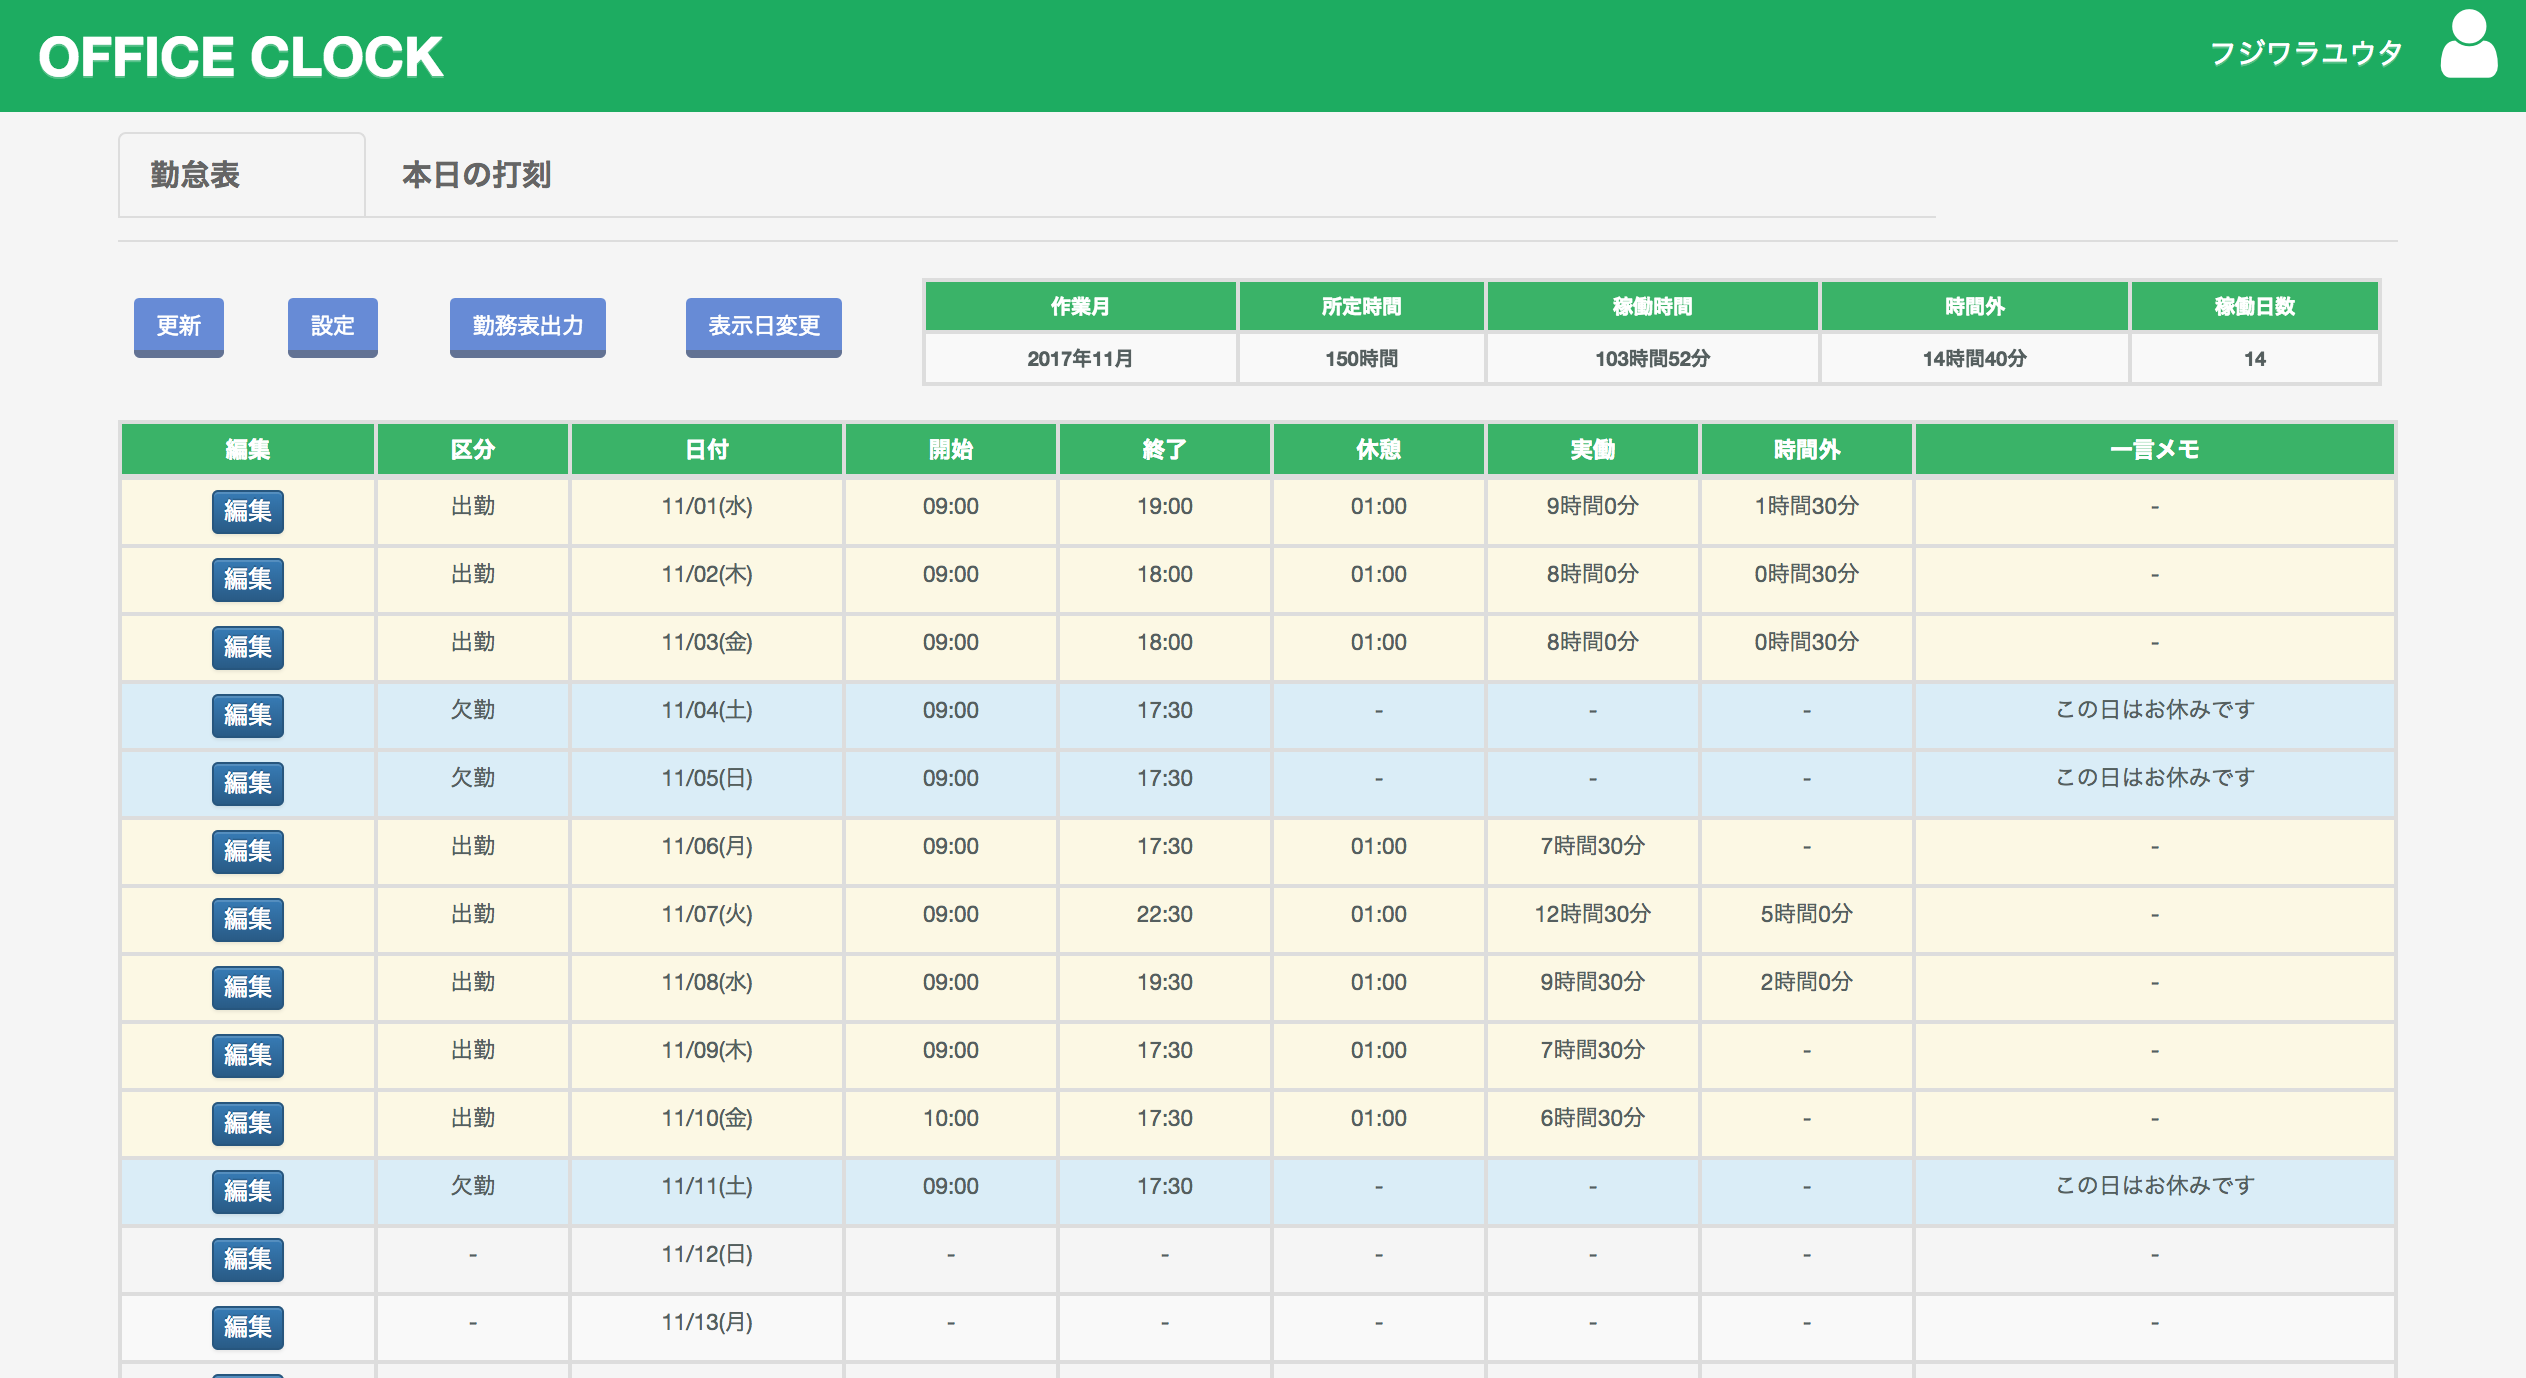Viewport: 2526px width, 1378px height.
Task: Click the 時間外 column header in the table
Action: click(x=1806, y=449)
